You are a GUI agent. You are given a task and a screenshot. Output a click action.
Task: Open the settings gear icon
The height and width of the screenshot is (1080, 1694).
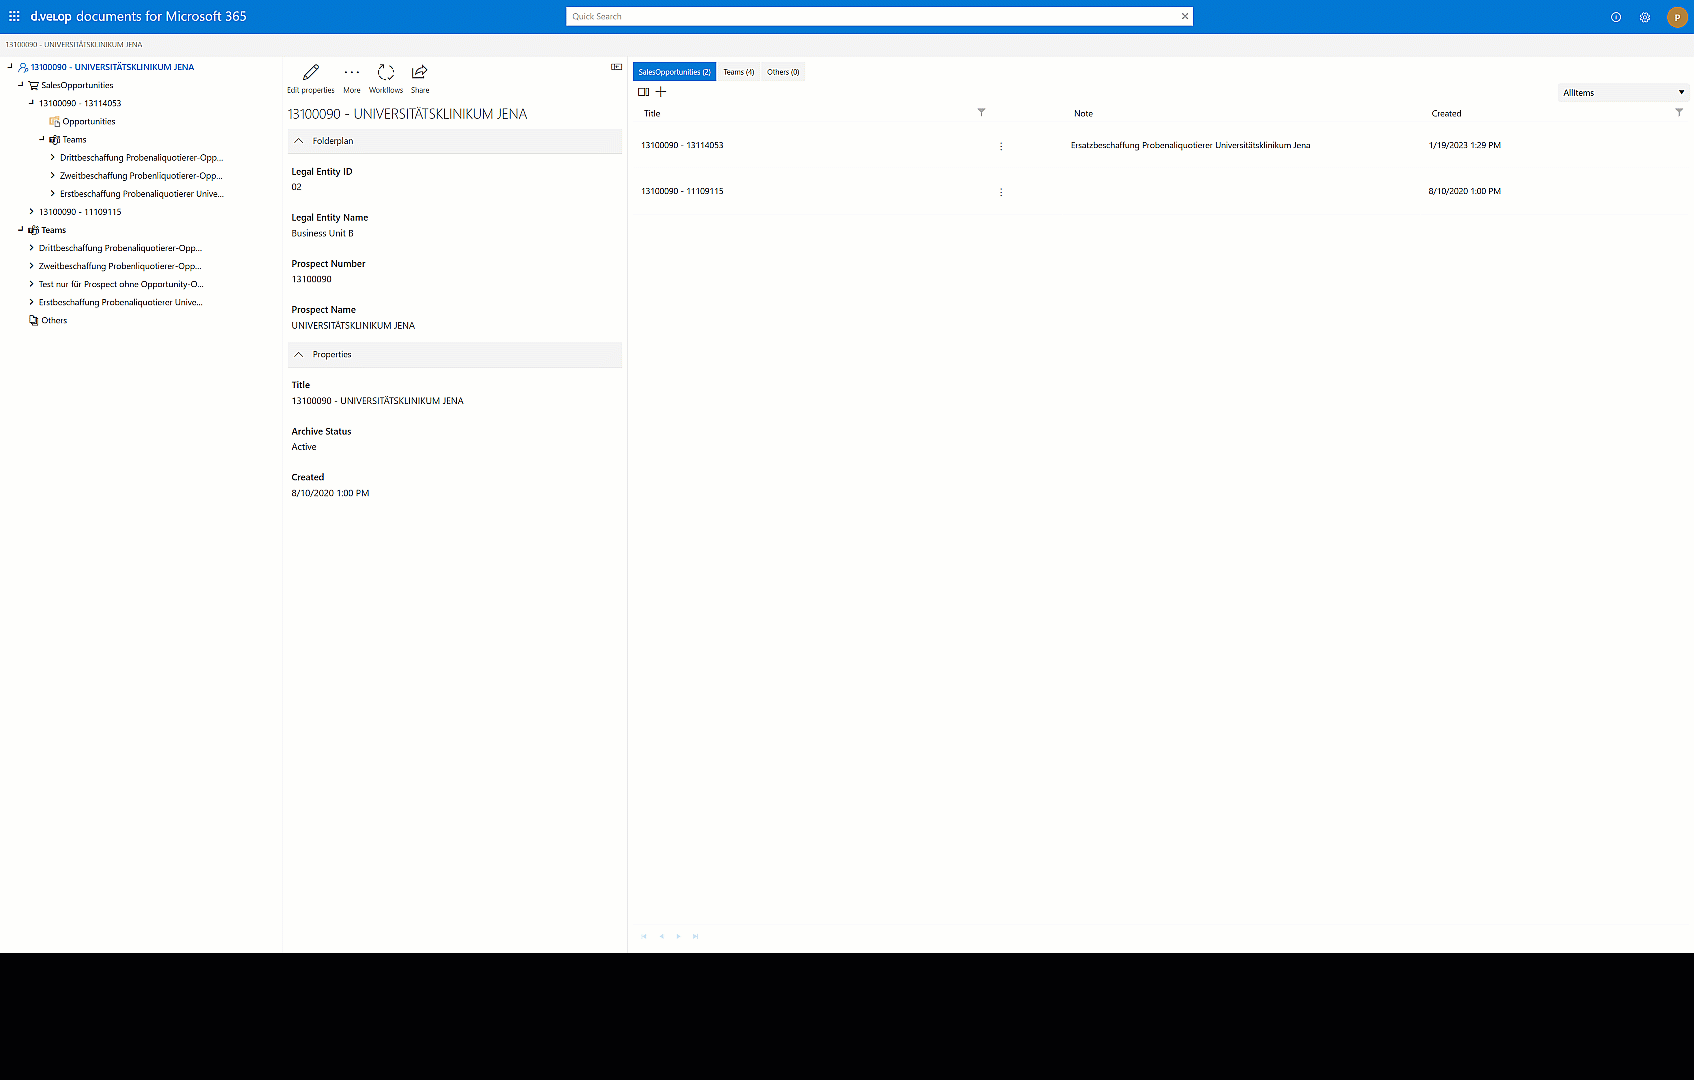1644,17
